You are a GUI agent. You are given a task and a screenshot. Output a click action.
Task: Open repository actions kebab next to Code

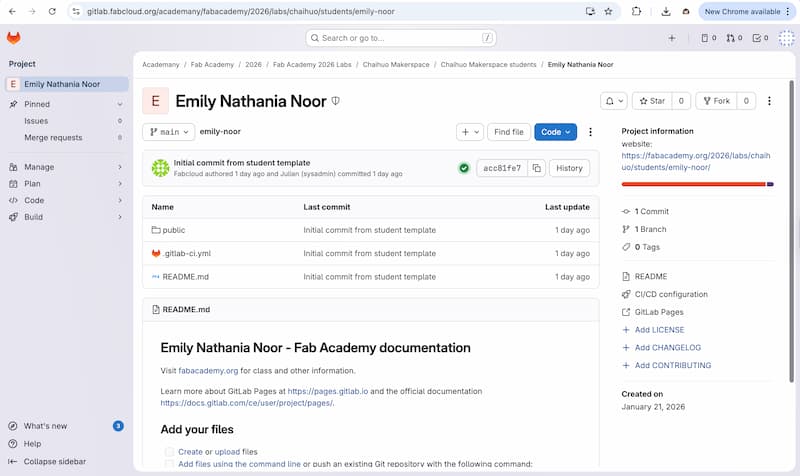[590, 132]
